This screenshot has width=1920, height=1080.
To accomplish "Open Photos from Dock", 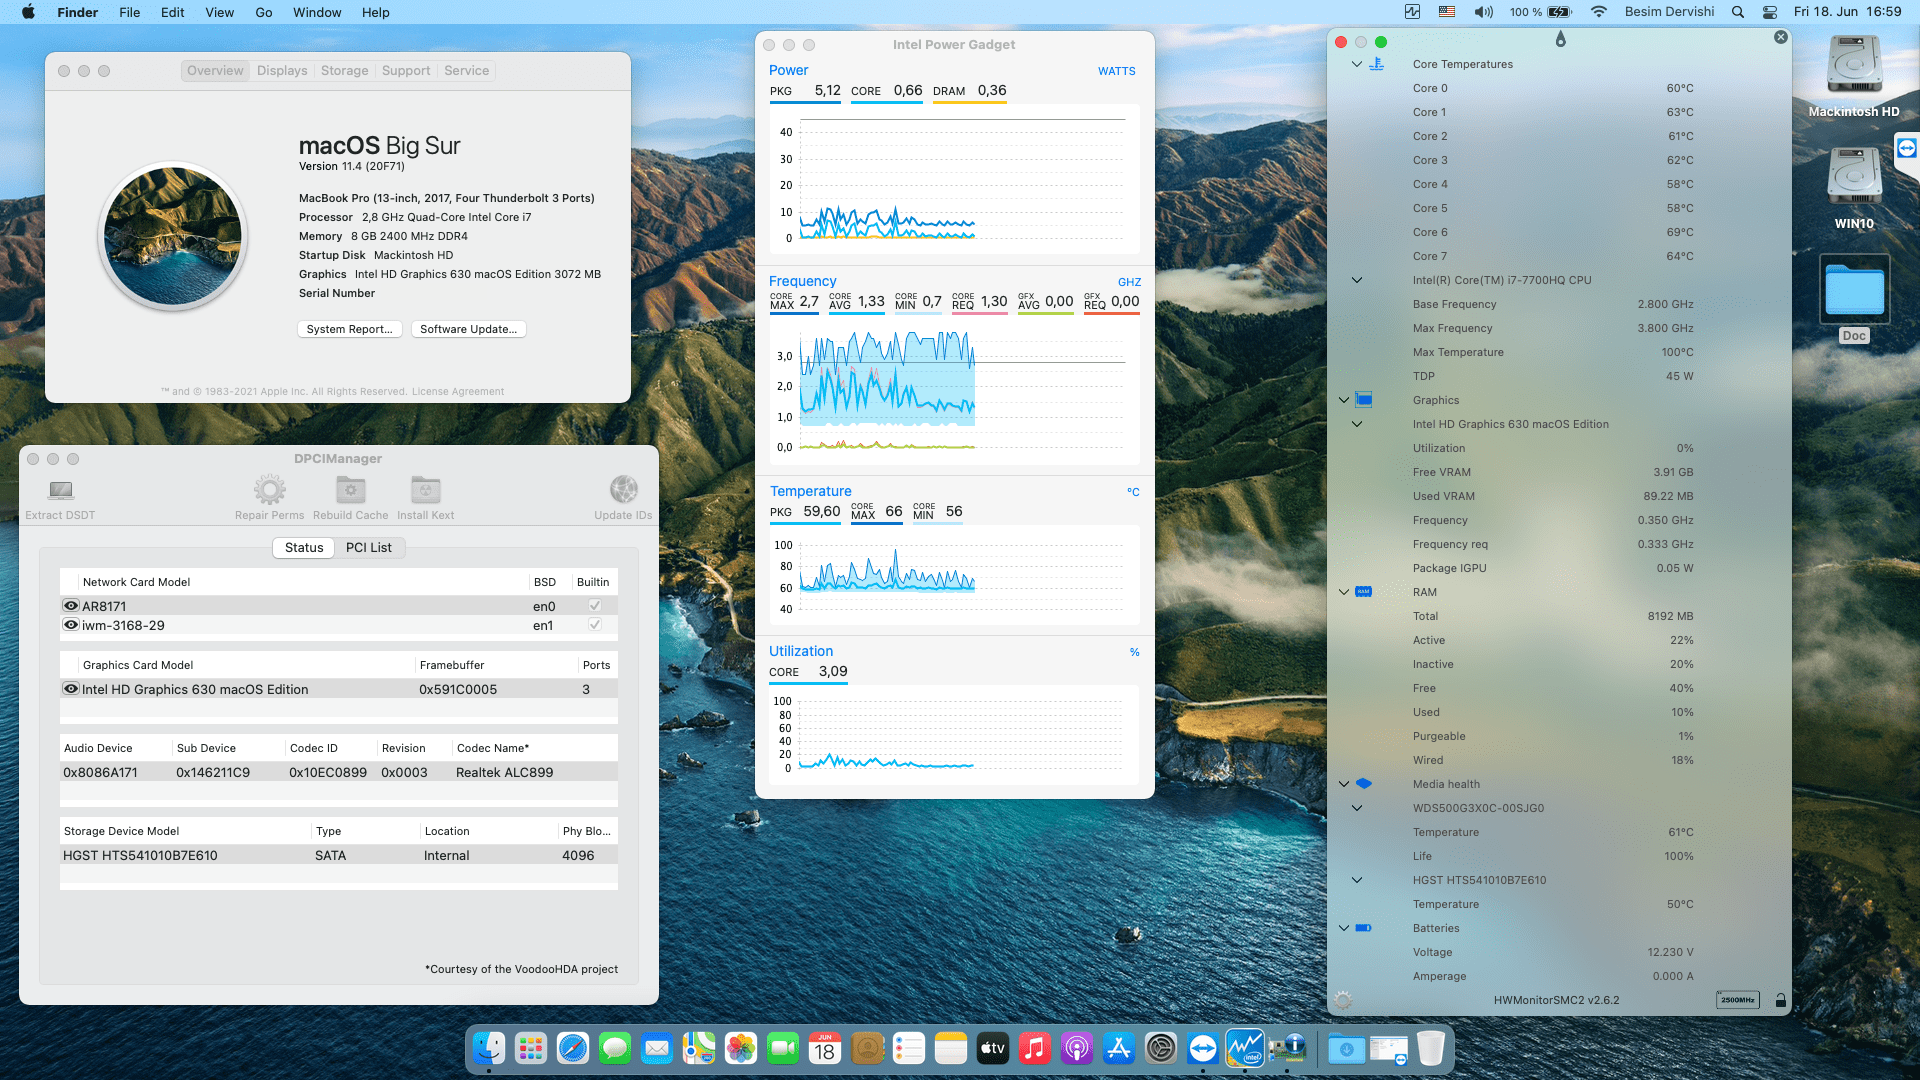I will click(x=741, y=1048).
